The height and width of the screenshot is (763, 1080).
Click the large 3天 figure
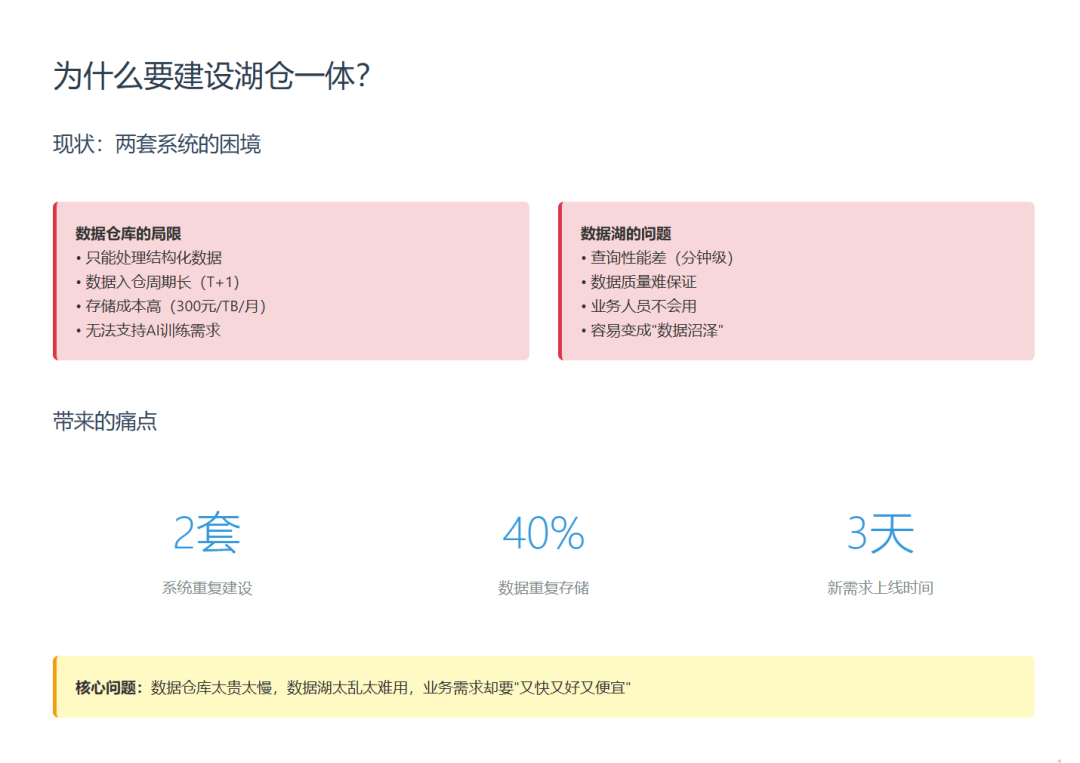pos(880,532)
